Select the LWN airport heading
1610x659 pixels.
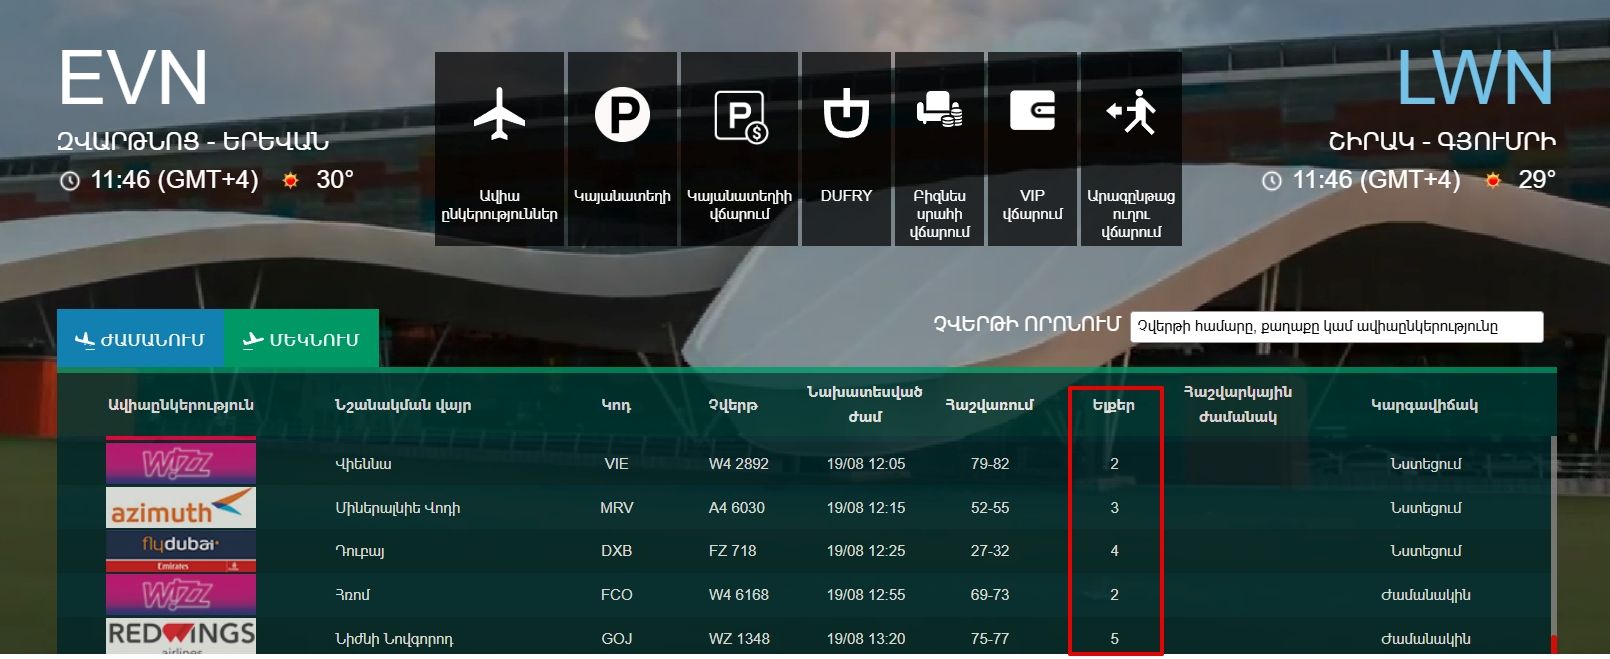tap(1474, 78)
